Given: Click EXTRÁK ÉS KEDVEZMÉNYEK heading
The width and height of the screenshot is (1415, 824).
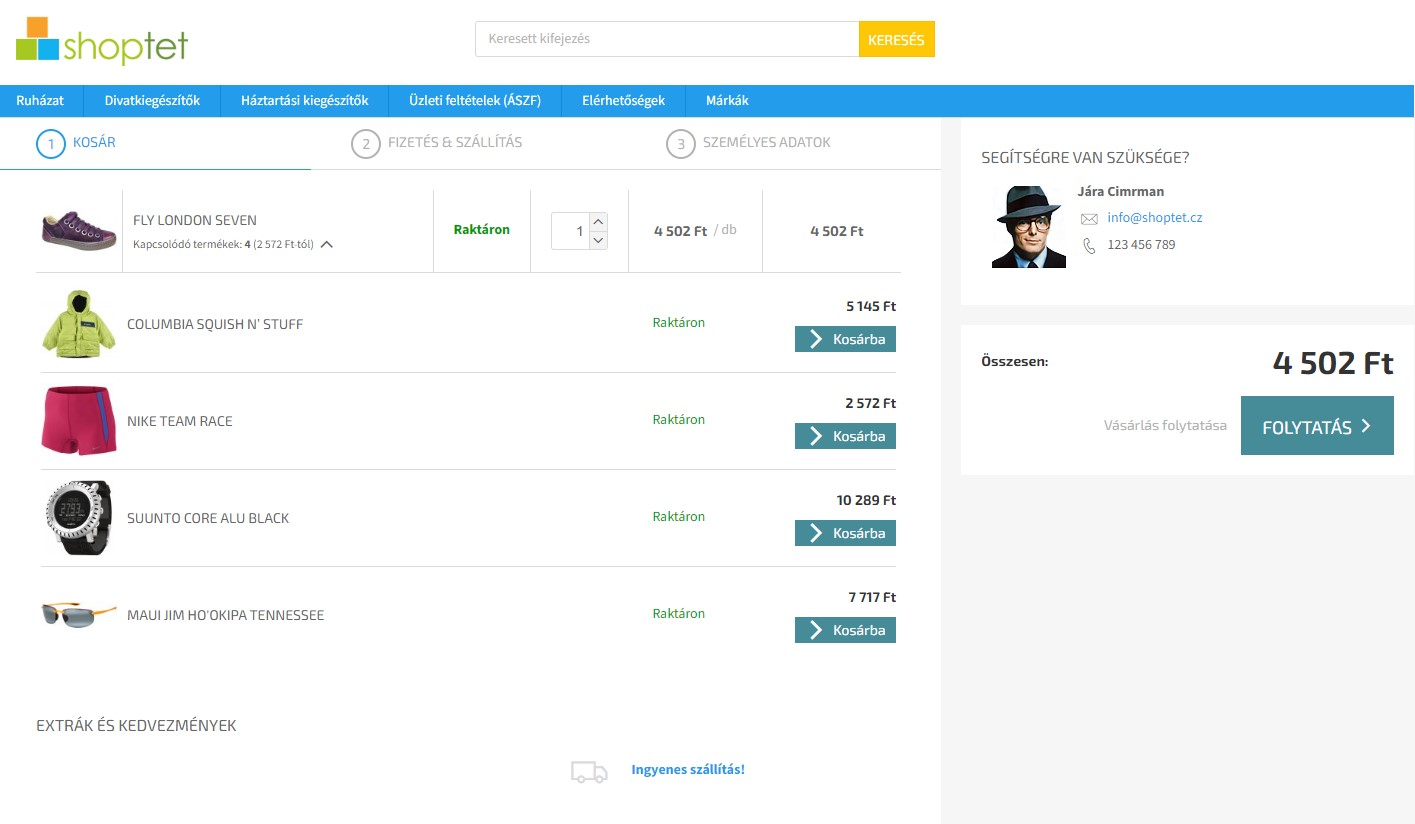Looking at the screenshot, I should coord(136,726).
